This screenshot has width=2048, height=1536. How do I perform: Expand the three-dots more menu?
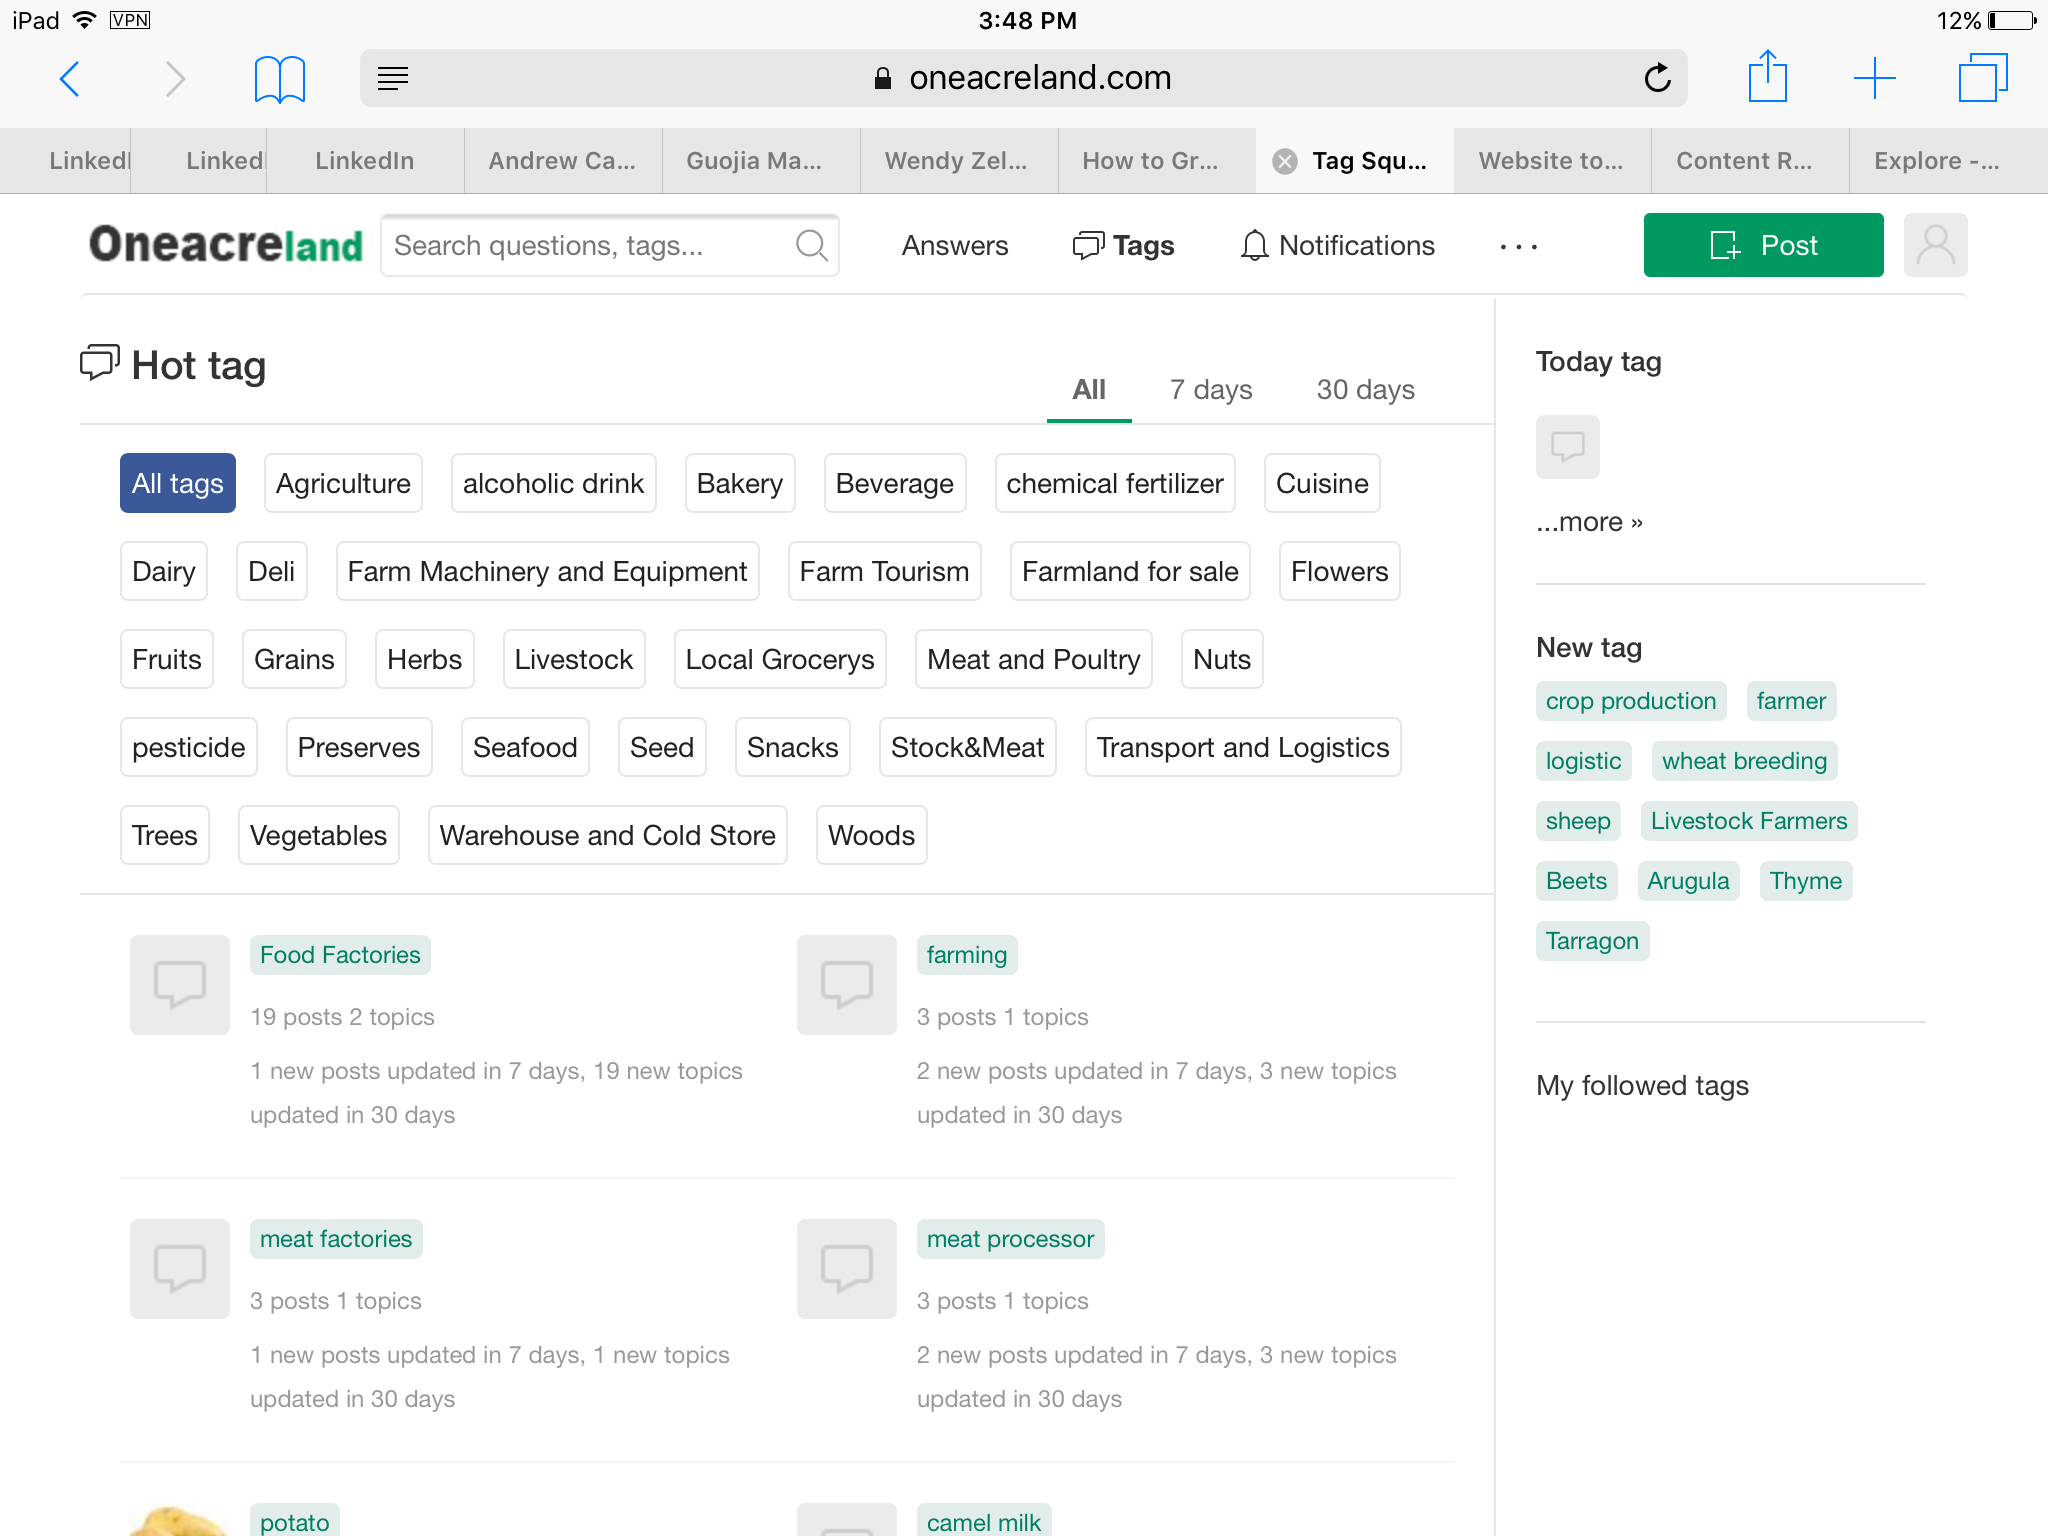1518,246
